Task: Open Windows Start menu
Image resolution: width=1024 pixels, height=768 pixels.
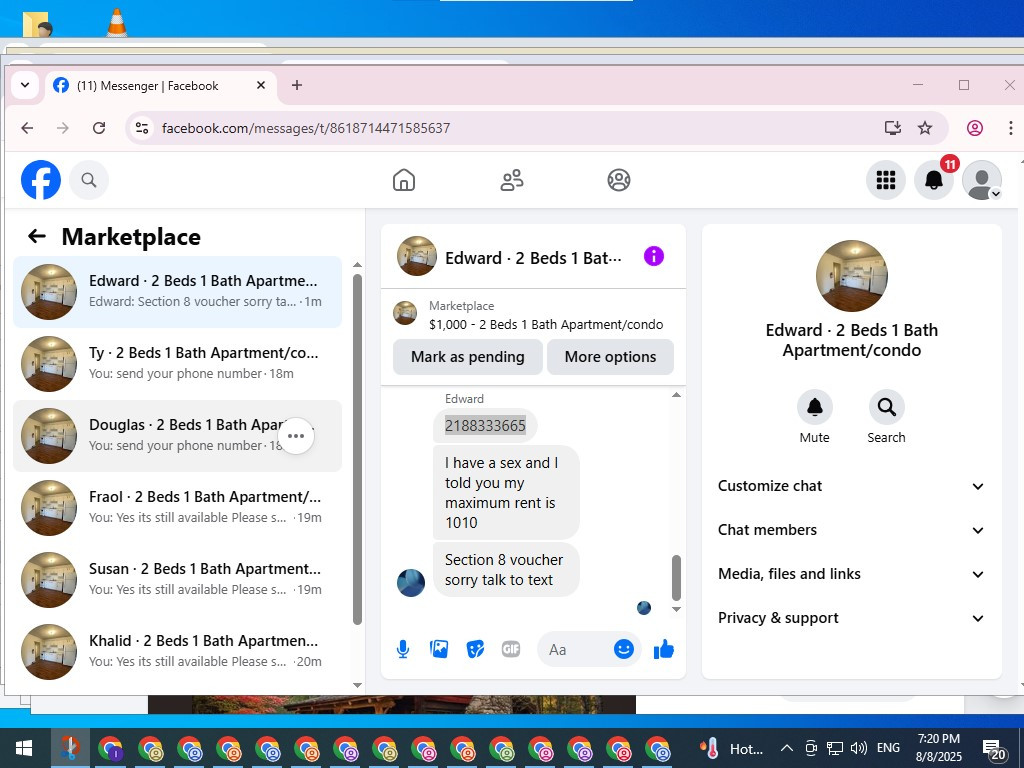Action: click(x=24, y=748)
